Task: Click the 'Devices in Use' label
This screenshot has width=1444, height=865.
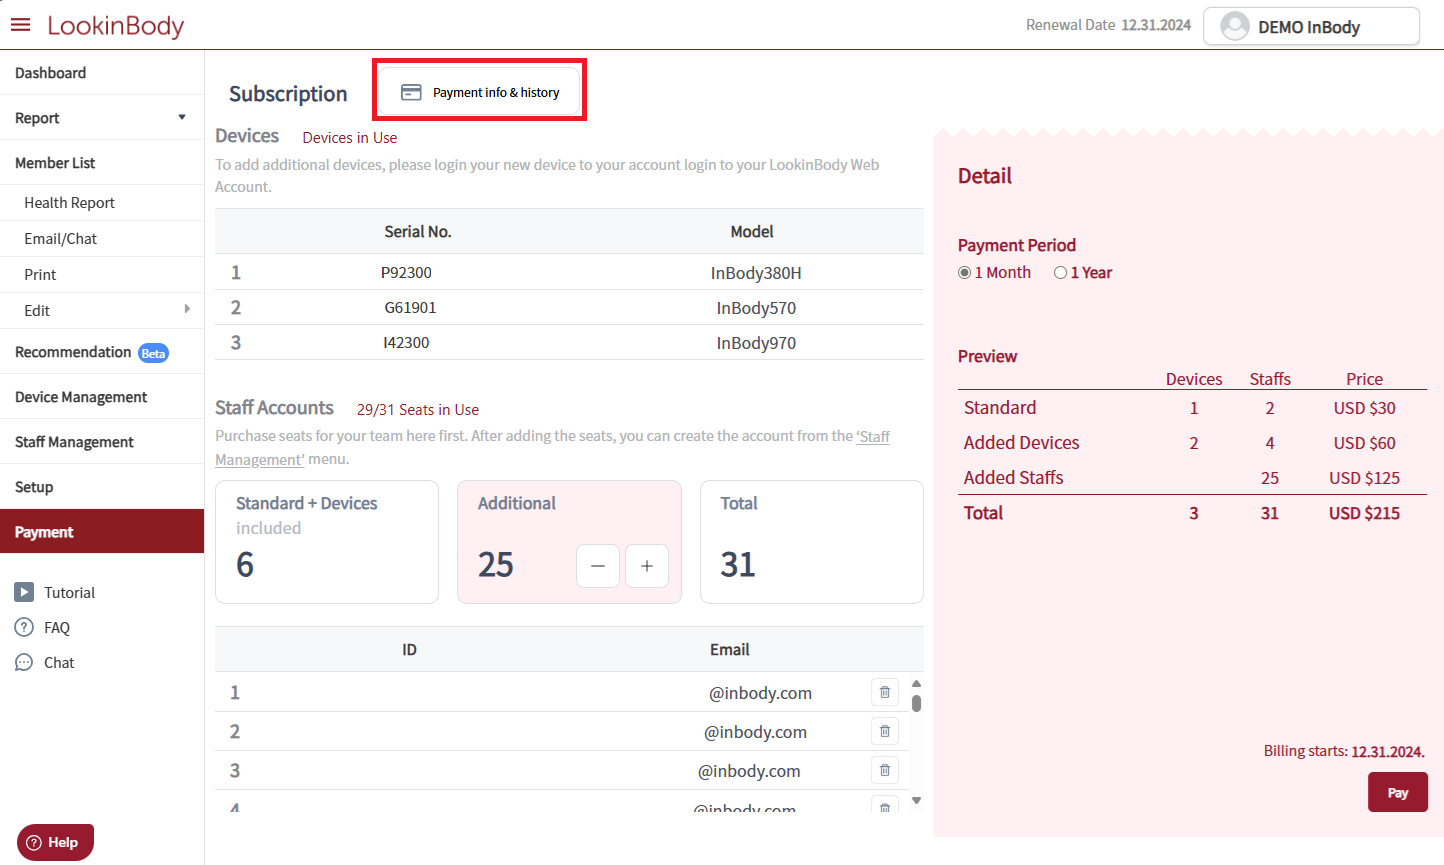Action: coord(350,138)
